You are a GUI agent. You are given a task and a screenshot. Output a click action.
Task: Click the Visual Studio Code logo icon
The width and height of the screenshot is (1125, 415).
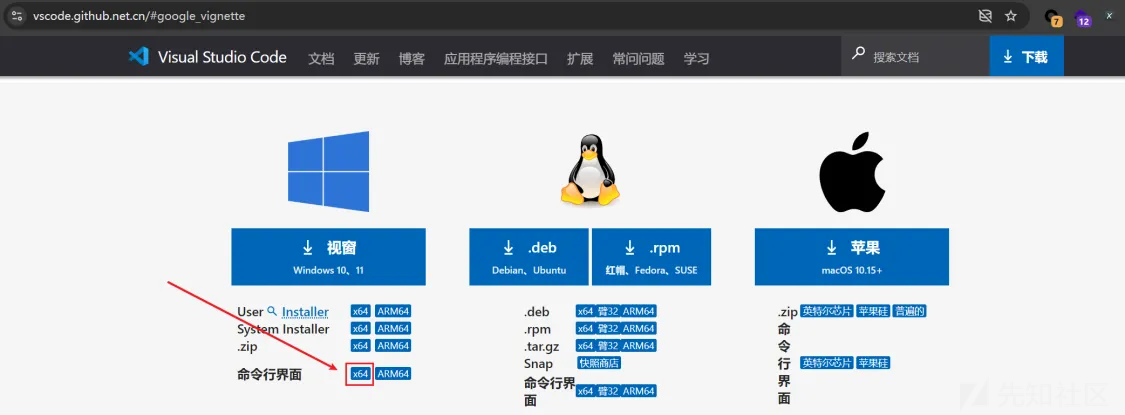pos(138,57)
